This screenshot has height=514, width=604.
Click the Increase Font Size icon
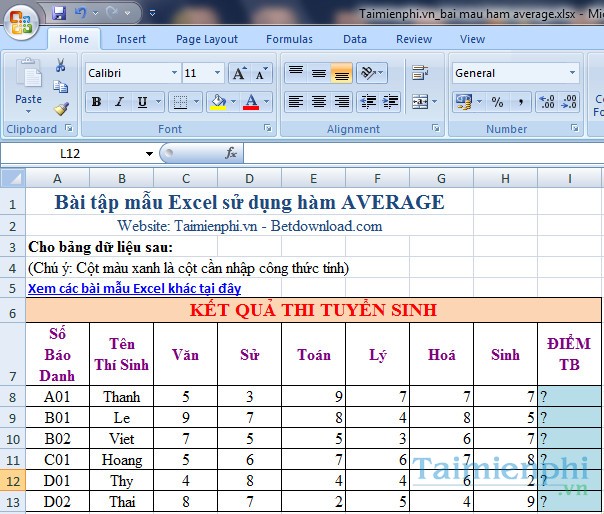click(238, 73)
